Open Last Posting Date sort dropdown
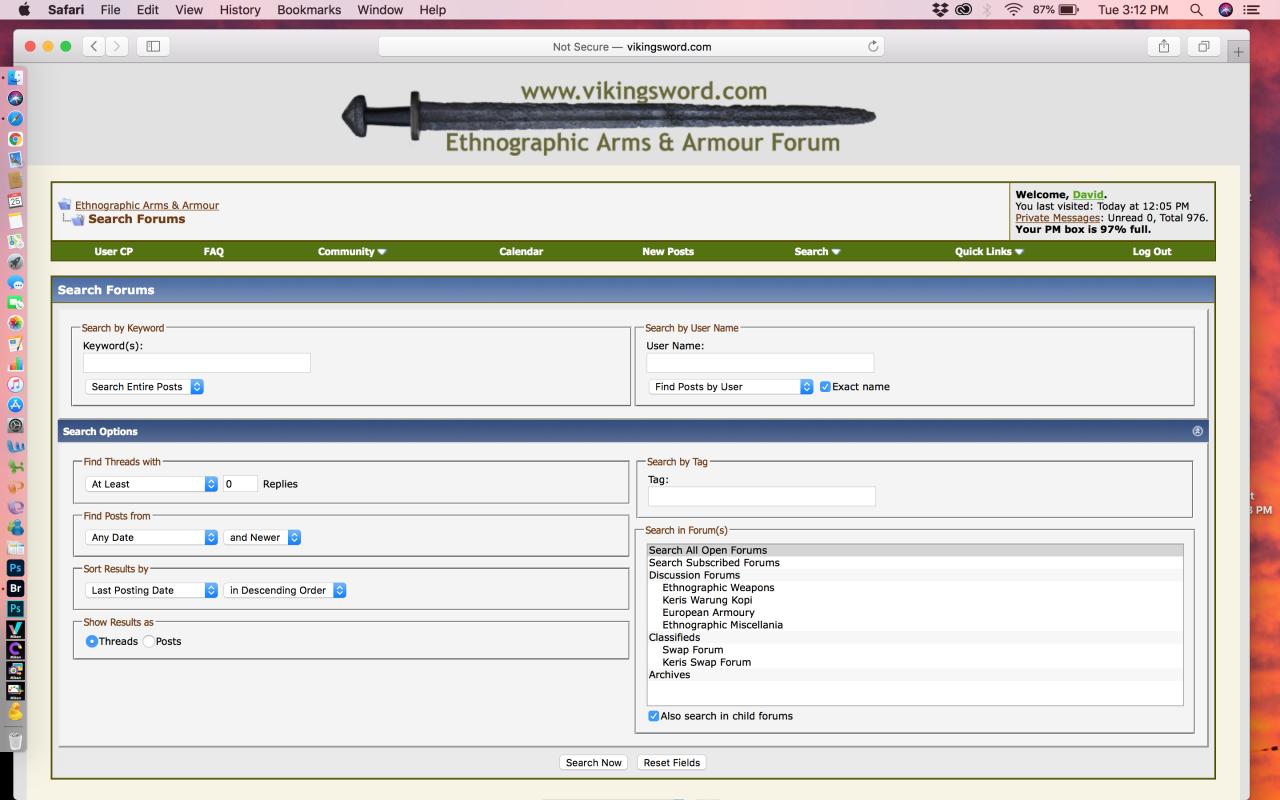This screenshot has width=1280, height=800. click(151, 590)
